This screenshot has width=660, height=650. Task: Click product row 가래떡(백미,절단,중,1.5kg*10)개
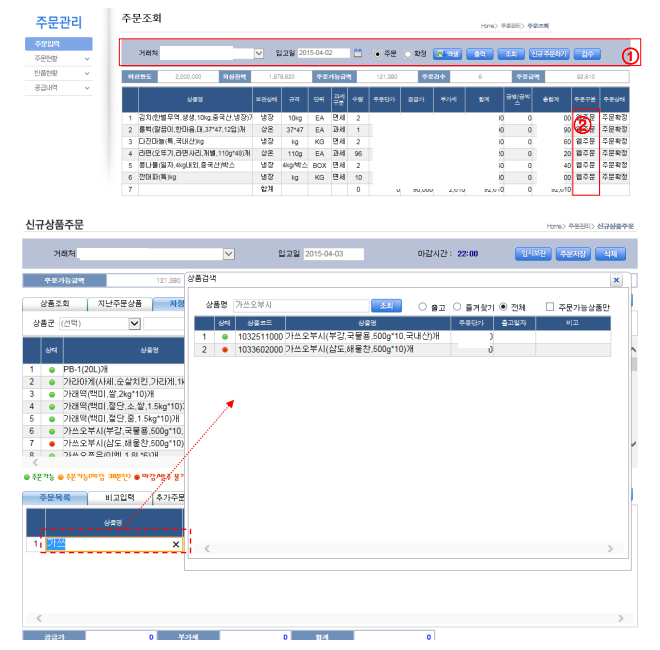point(104,419)
